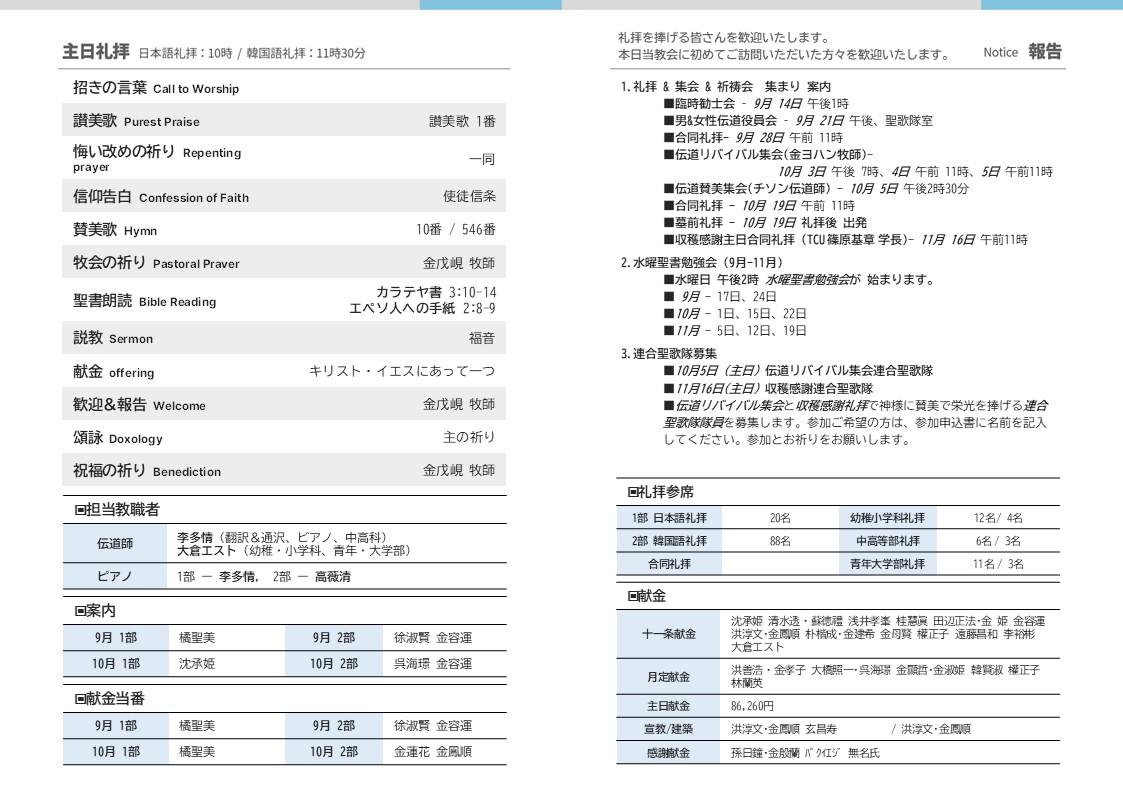
Task: Click the 幼稚小学科礼拝 attendance cell
Action: click(887, 518)
